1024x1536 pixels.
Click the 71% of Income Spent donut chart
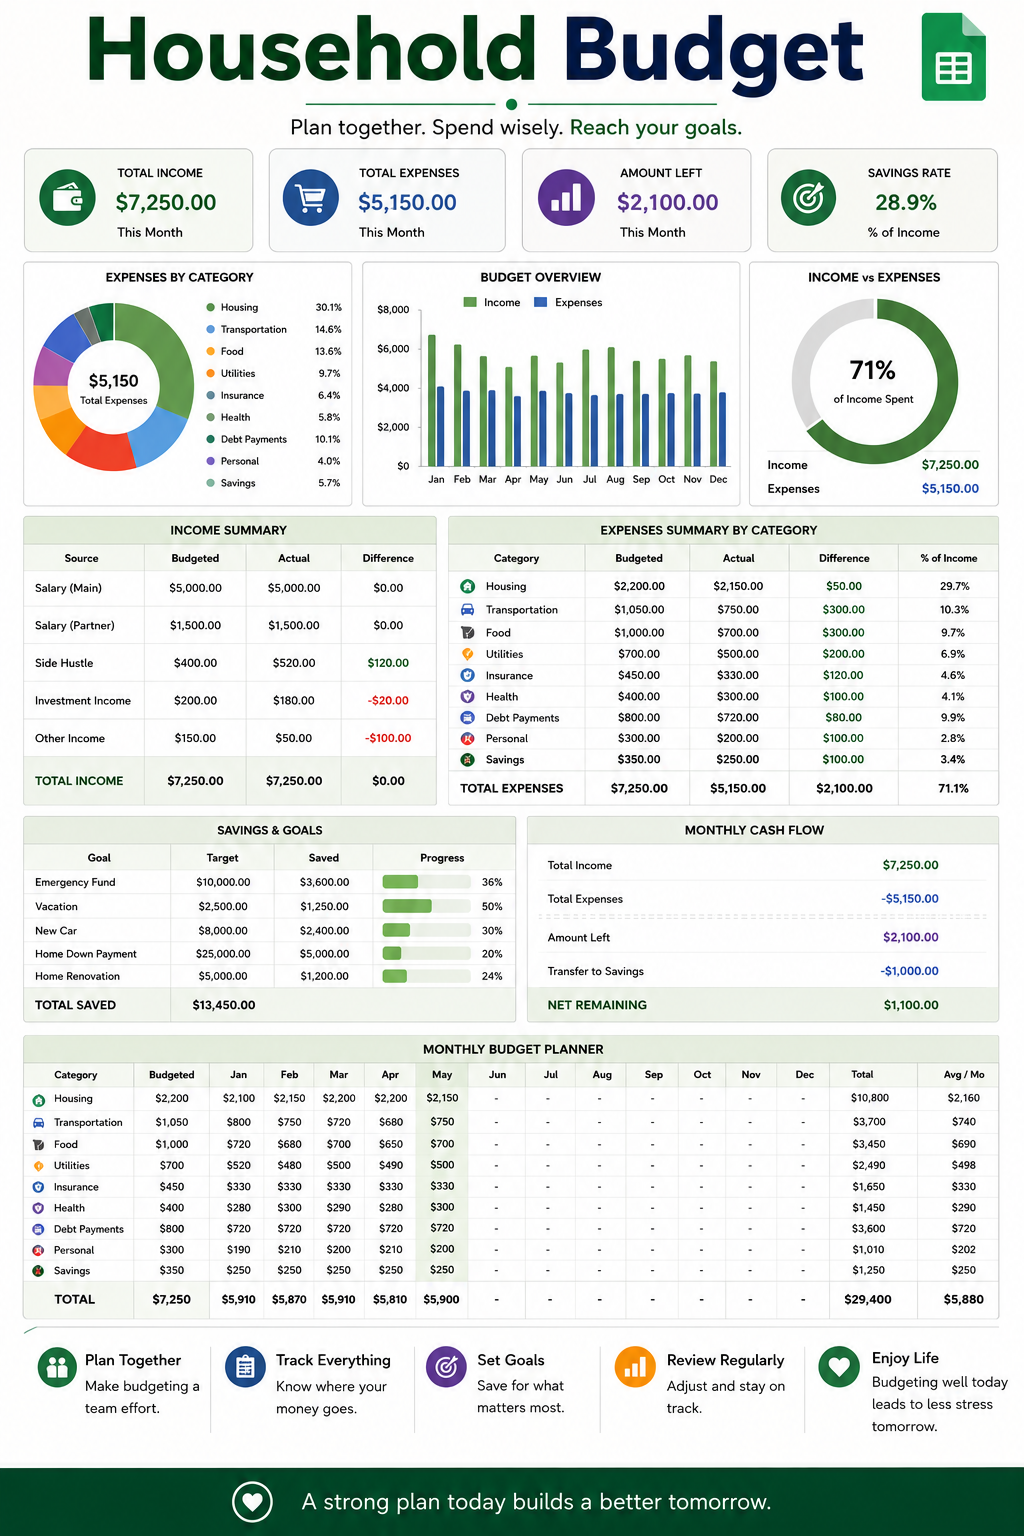pyautogui.click(x=875, y=381)
